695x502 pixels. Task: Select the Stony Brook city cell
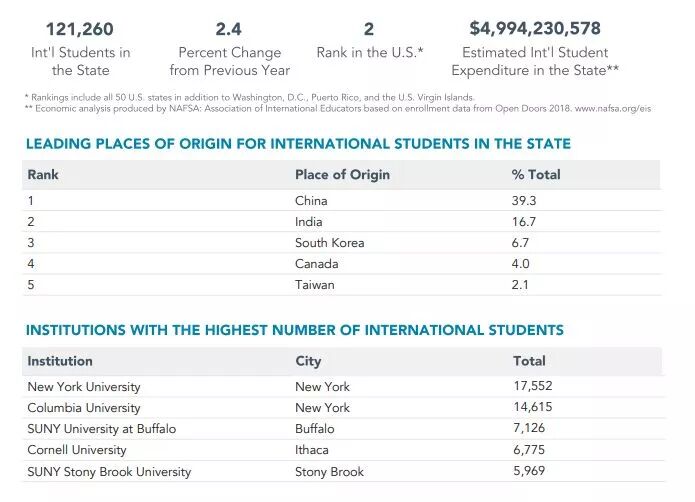click(329, 472)
